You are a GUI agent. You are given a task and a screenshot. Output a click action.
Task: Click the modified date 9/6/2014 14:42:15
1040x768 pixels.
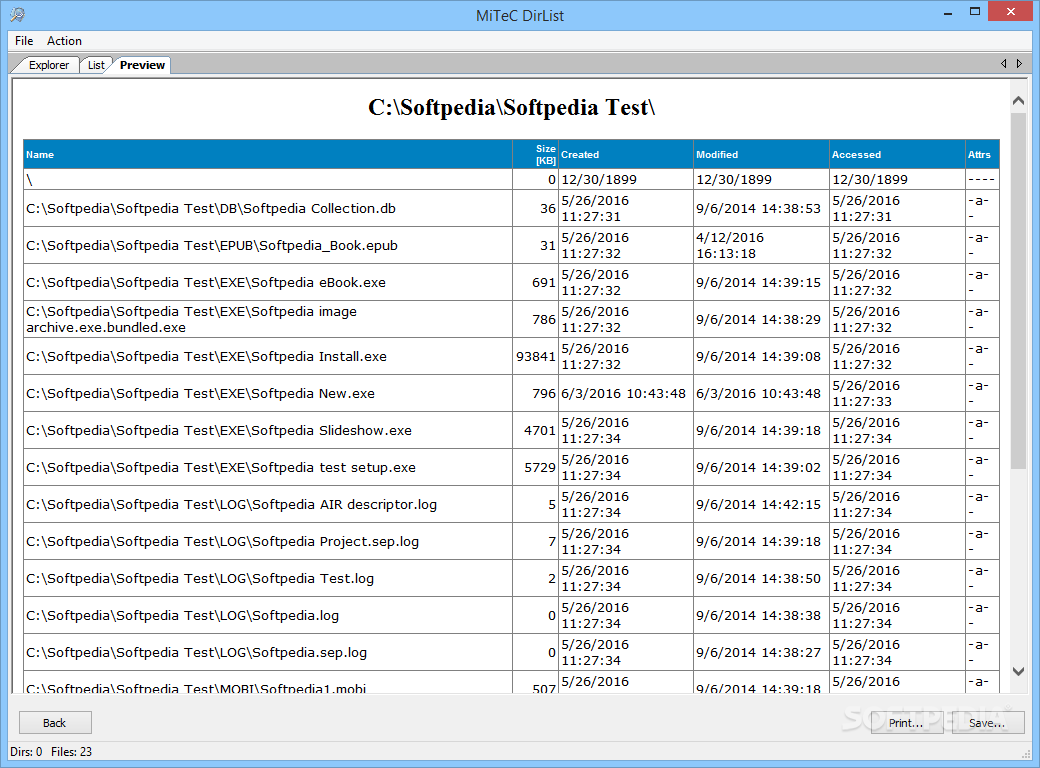[759, 505]
